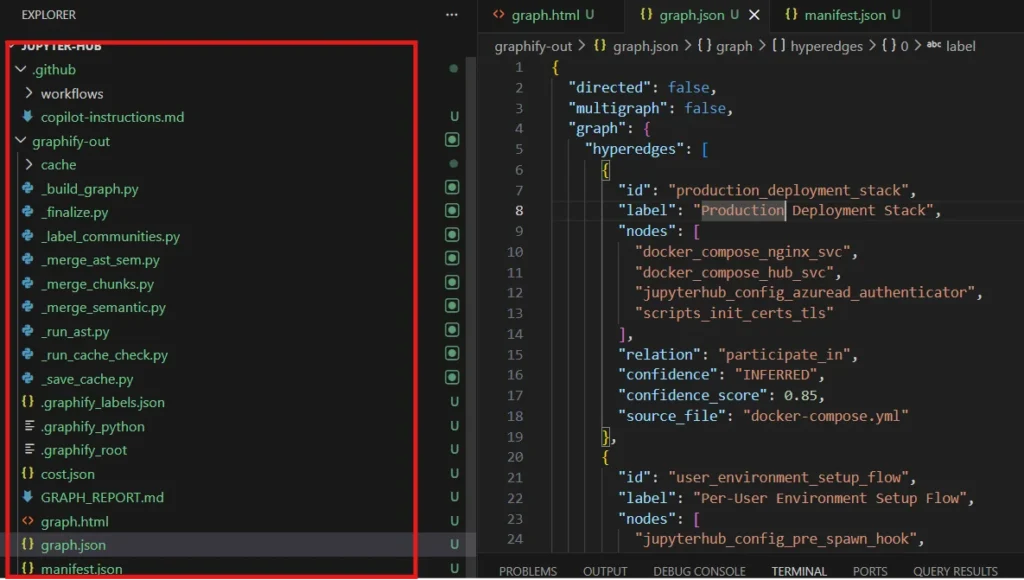Image resolution: width=1024 pixels, height=580 pixels.
Task: Collapse the .github folder
Action: point(21,69)
